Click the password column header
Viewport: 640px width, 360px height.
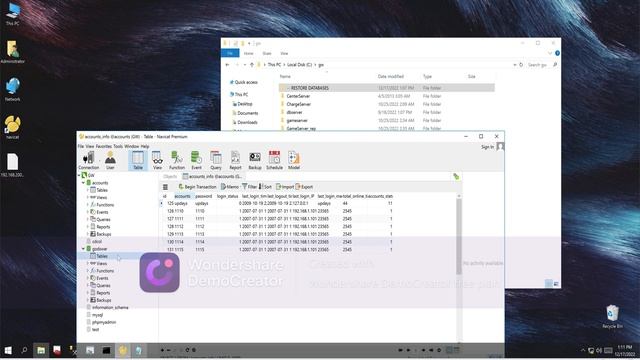(204, 196)
